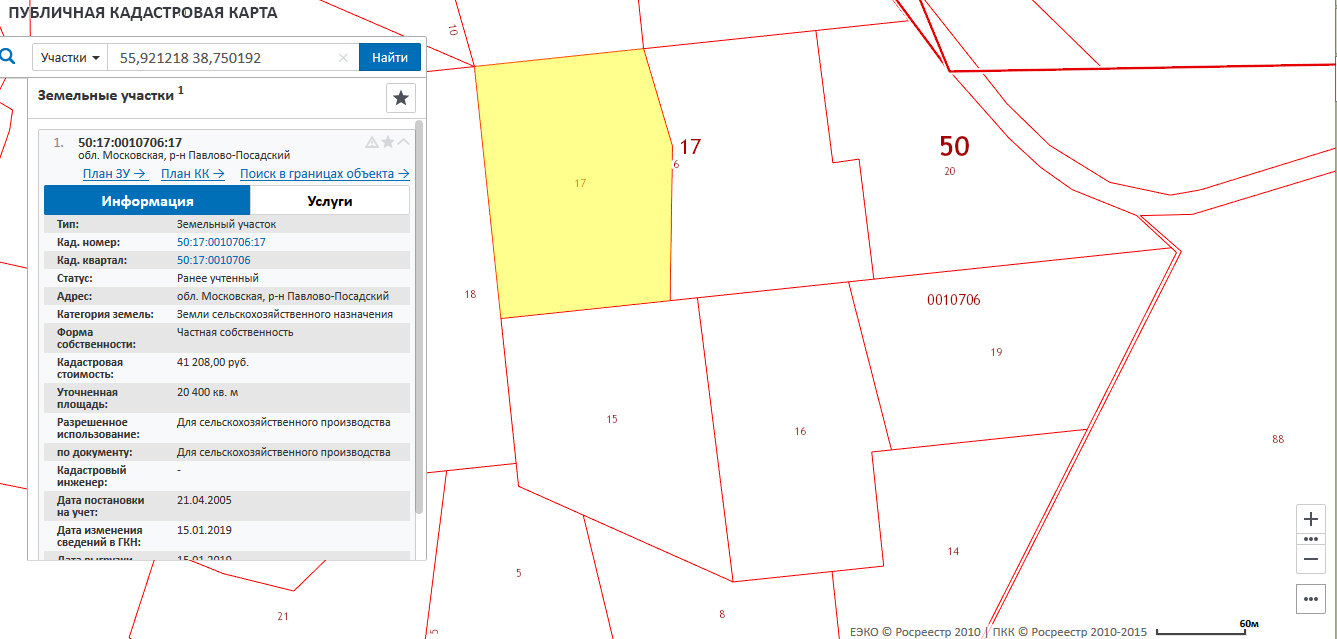Open favorites with the star button
Image resolution: width=1337 pixels, height=639 pixels.
pyautogui.click(x=400, y=98)
